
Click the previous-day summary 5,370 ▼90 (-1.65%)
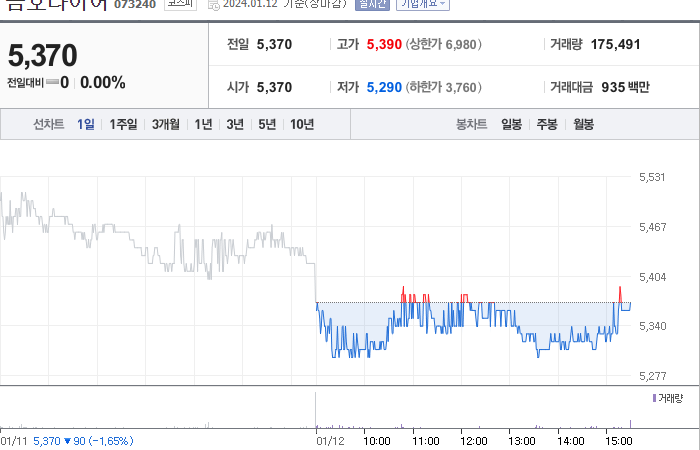[x=83, y=441]
